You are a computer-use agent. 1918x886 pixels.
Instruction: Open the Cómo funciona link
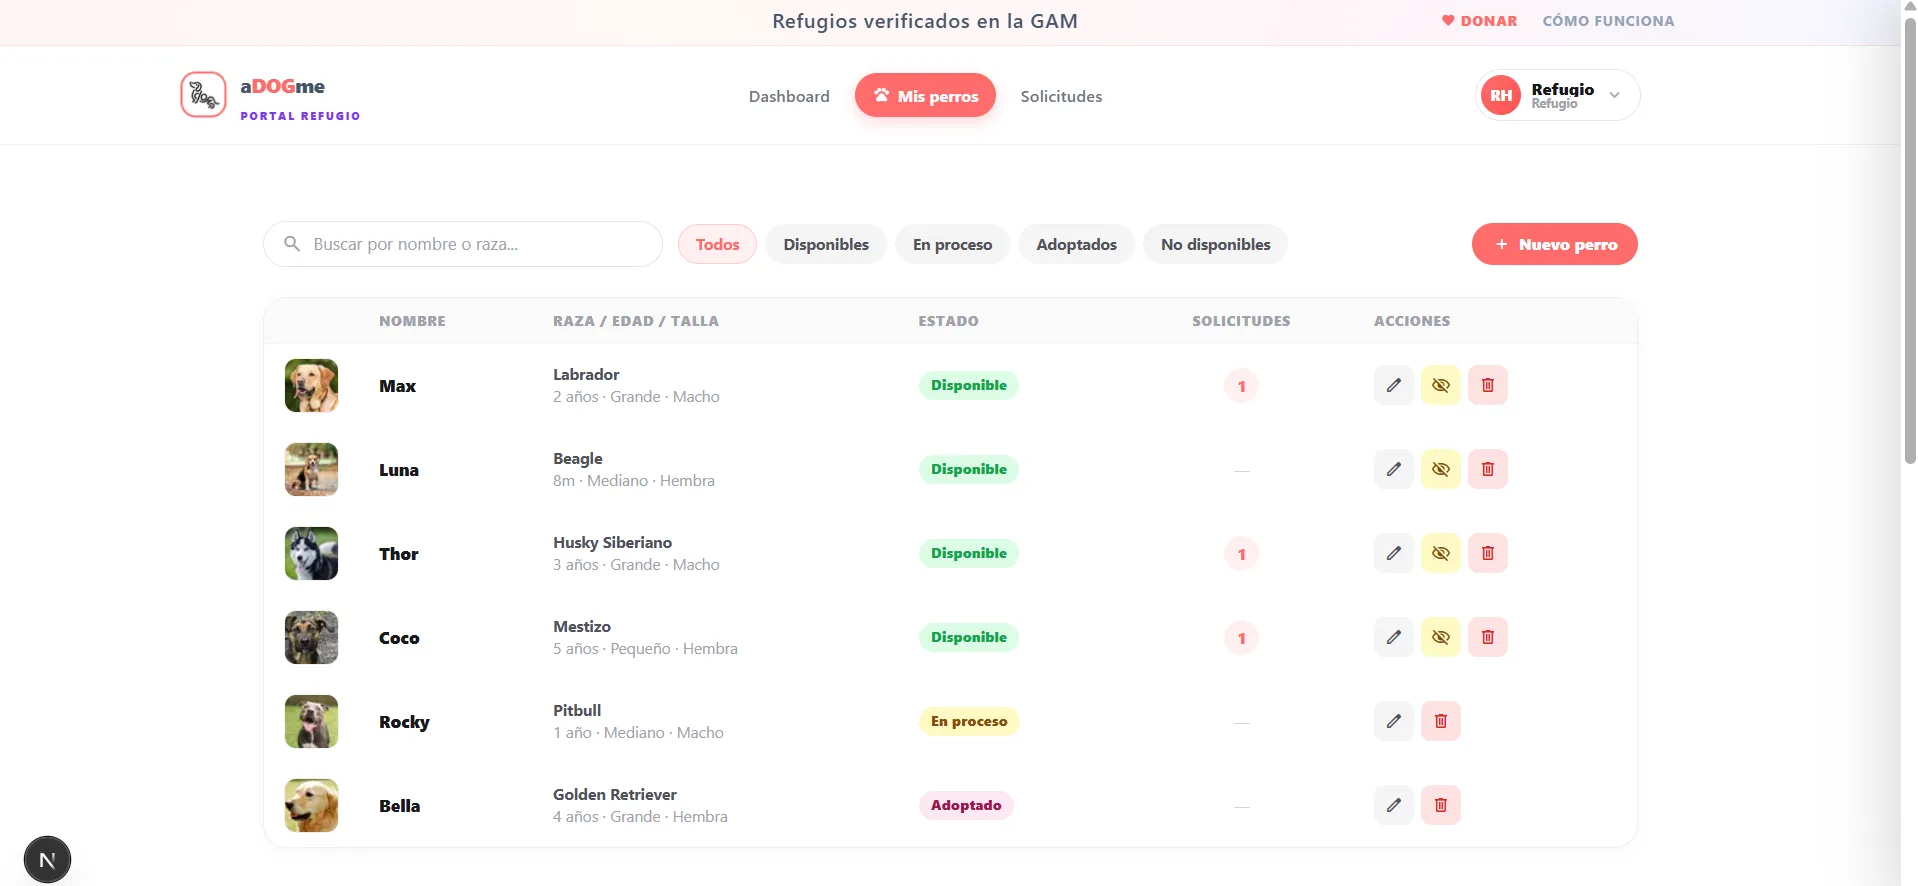tap(1608, 21)
